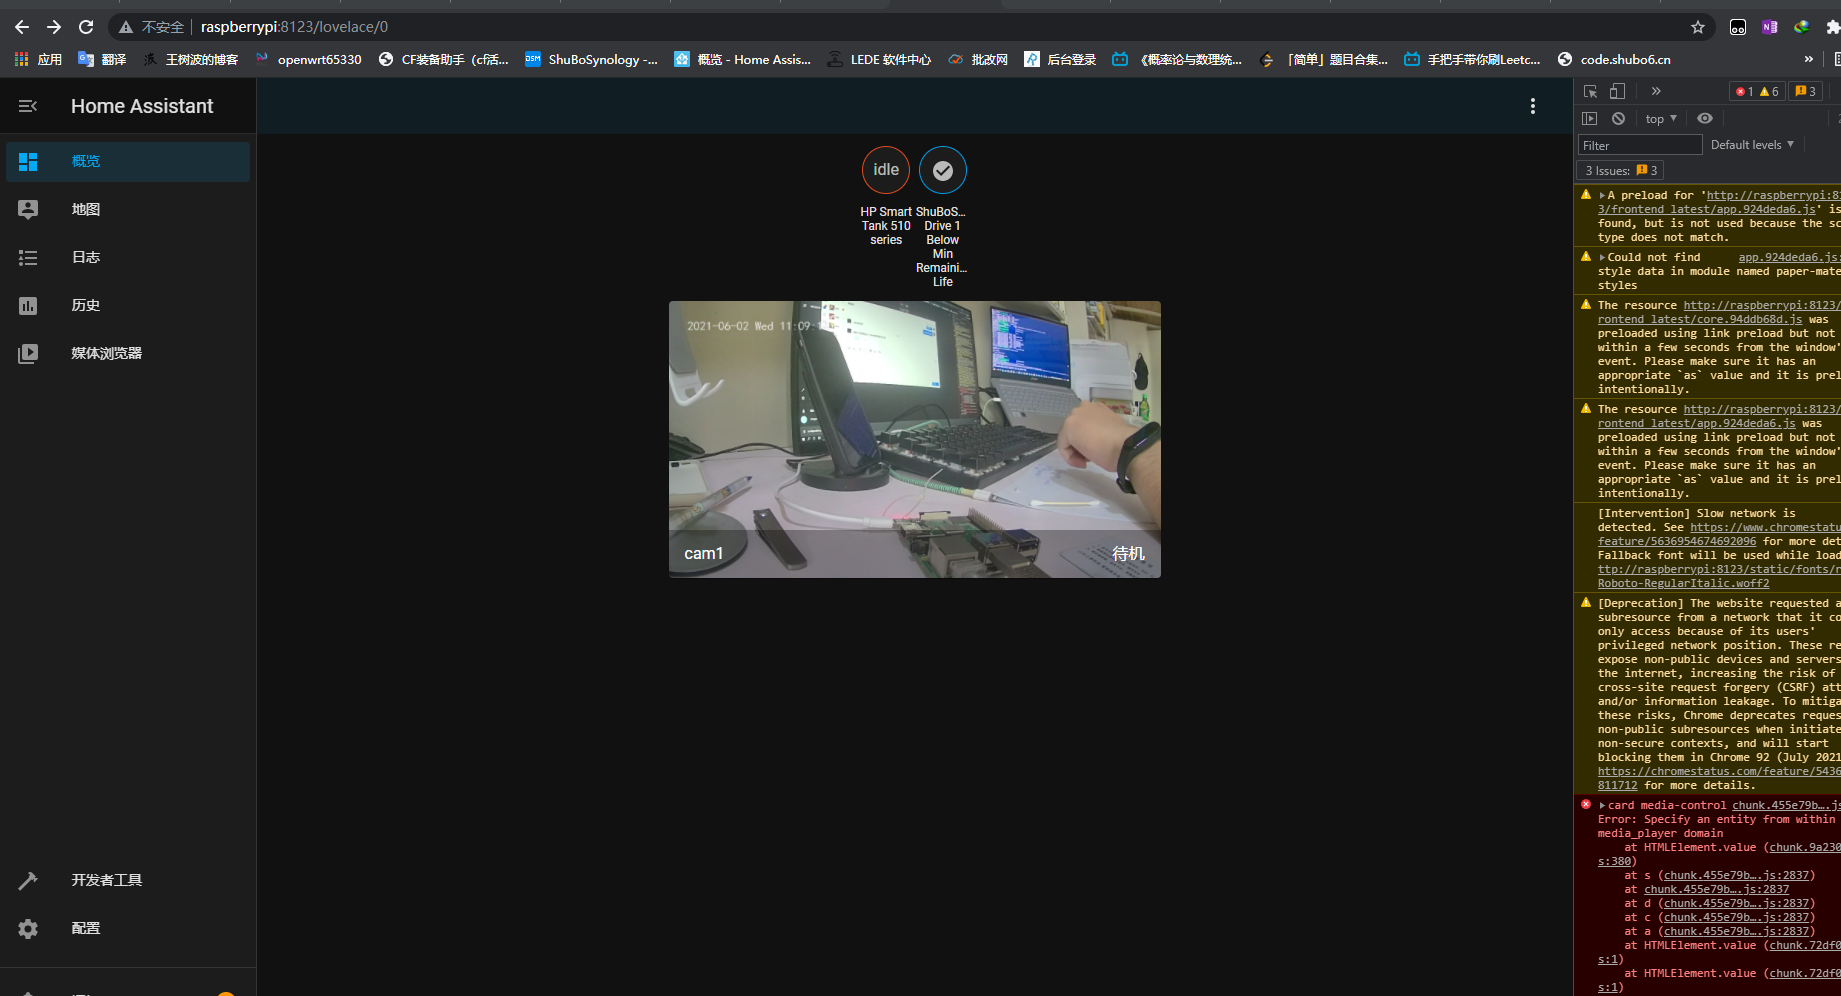This screenshot has width=1841, height=996.
Task: Open the 历史 (History) sidebar panel
Action: 86,305
